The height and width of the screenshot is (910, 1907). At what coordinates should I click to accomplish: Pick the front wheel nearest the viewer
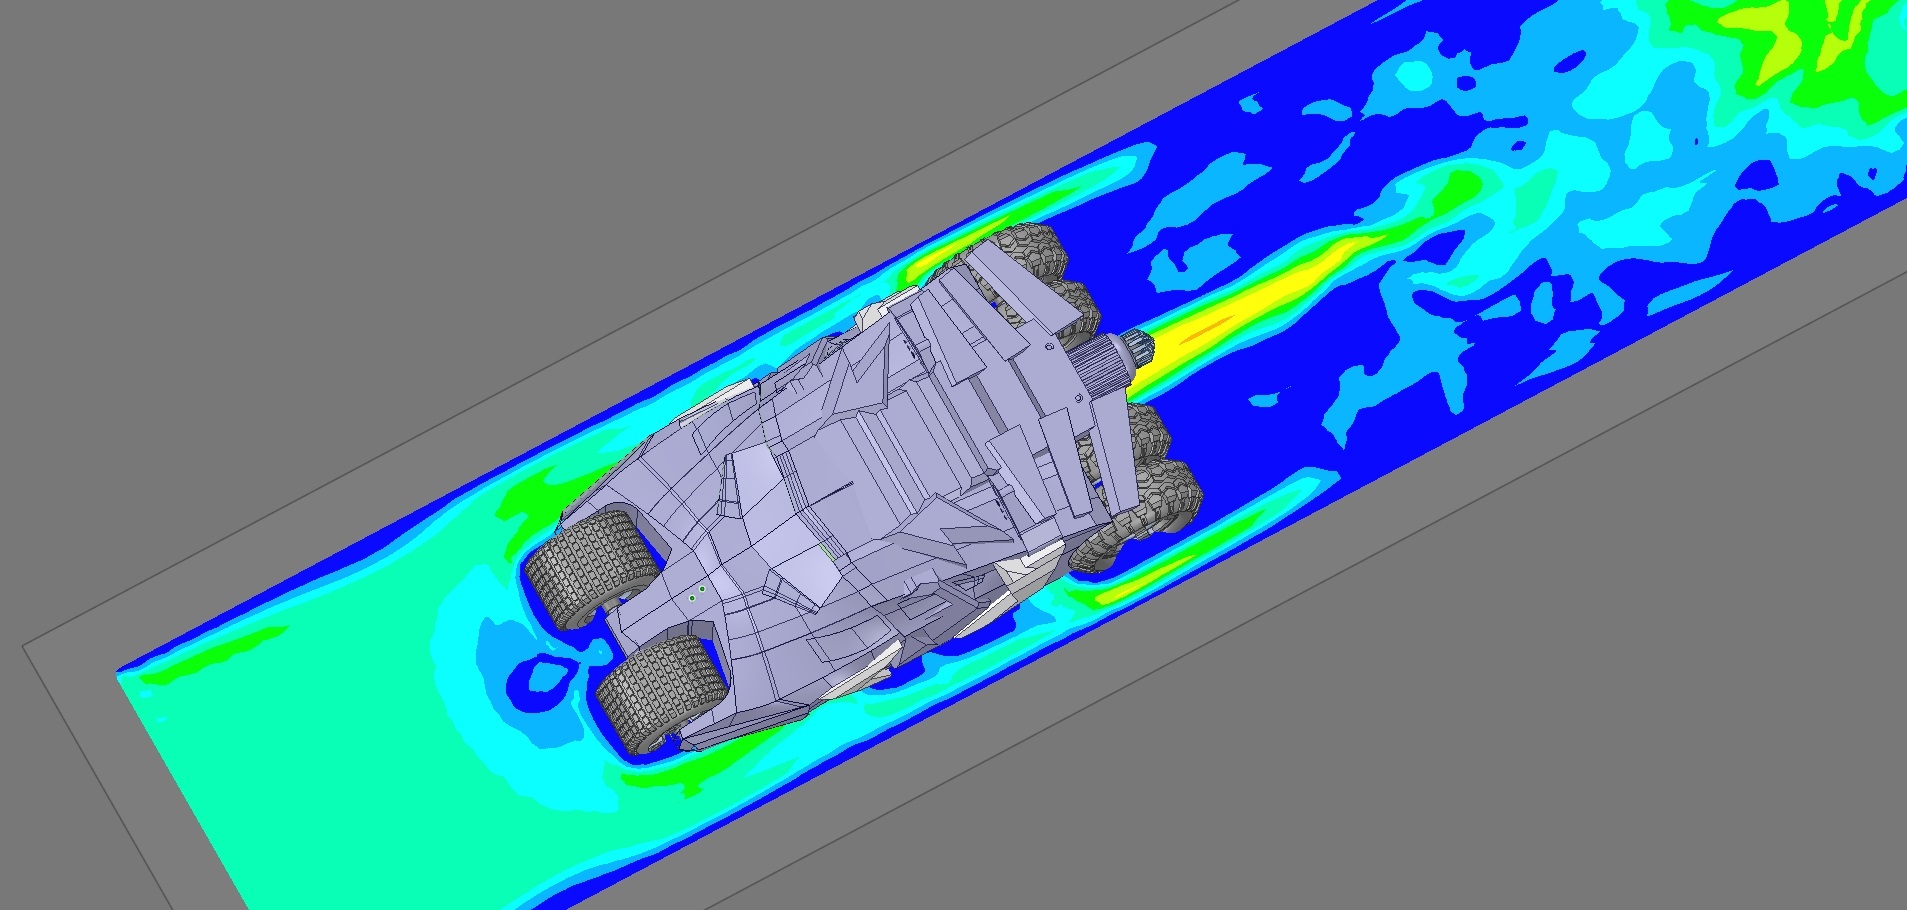(x=661, y=693)
